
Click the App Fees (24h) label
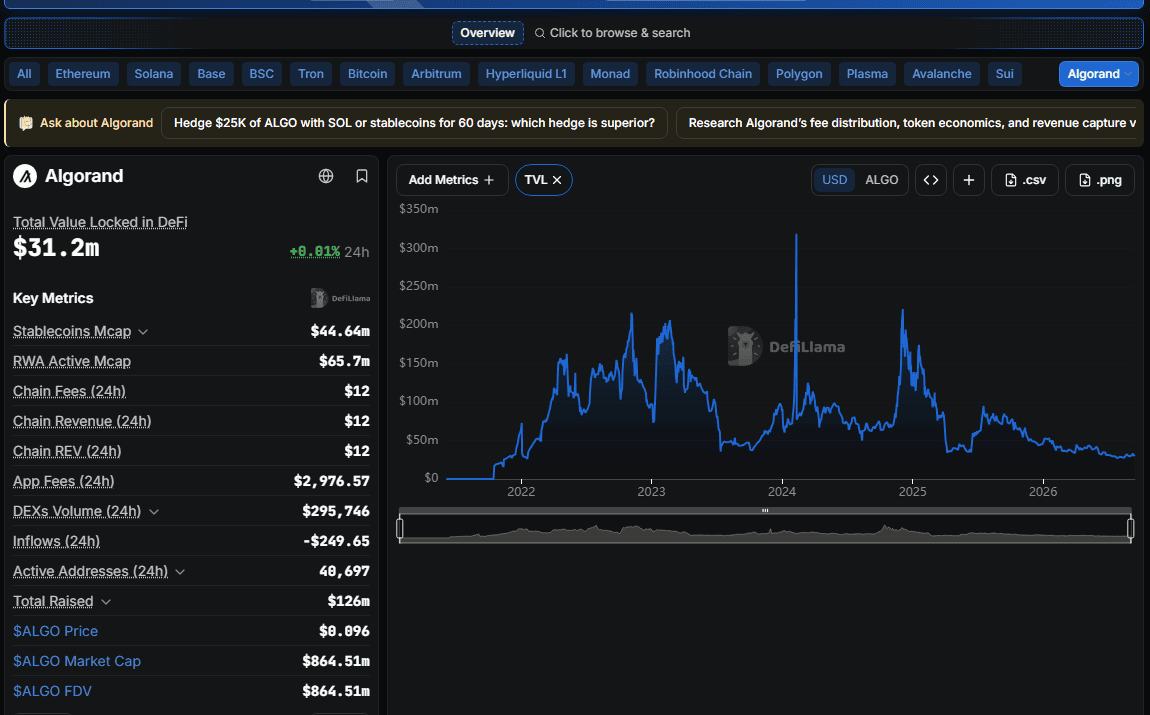pyautogui.click(x=64, y=481)
